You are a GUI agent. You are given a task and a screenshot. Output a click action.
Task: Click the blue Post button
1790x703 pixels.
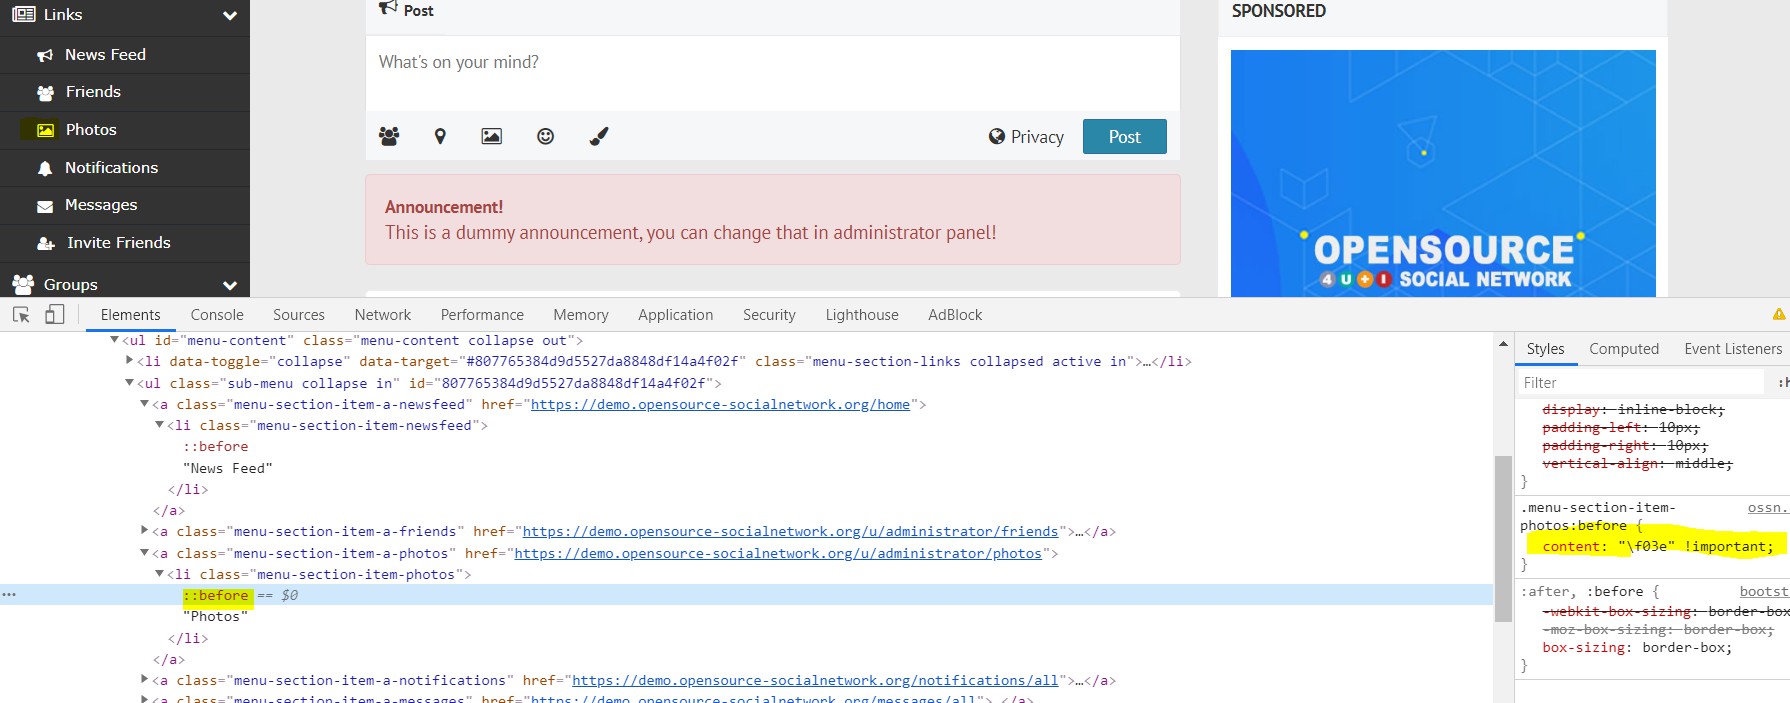1124,137
